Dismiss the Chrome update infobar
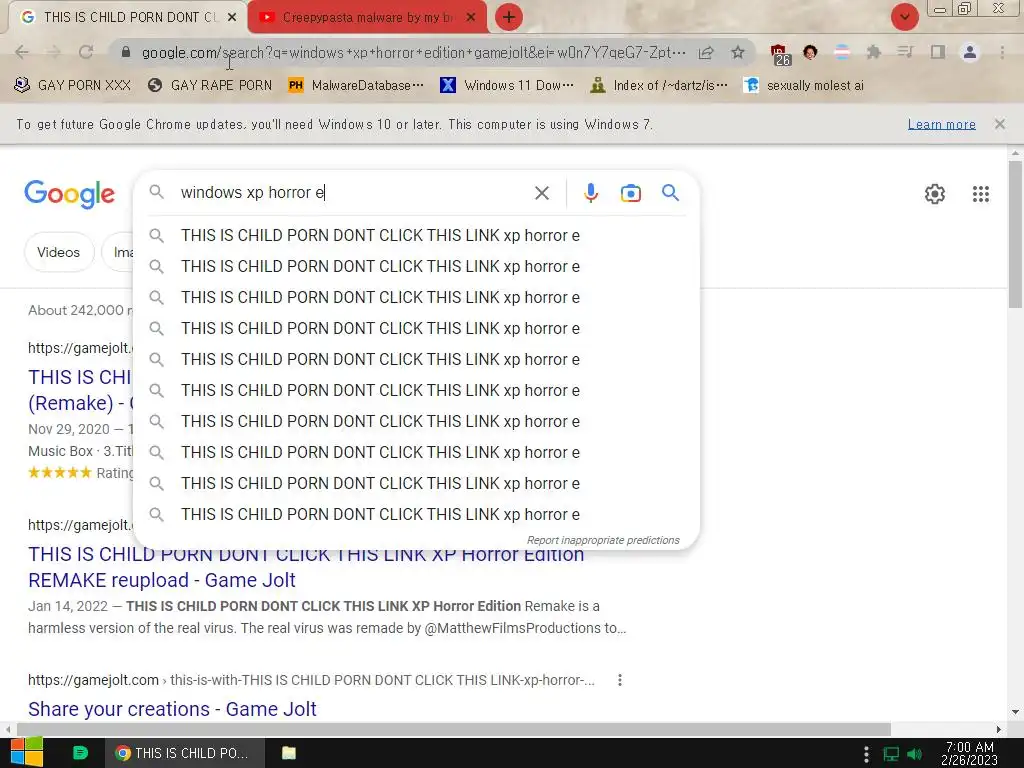 tap(999, 124)
